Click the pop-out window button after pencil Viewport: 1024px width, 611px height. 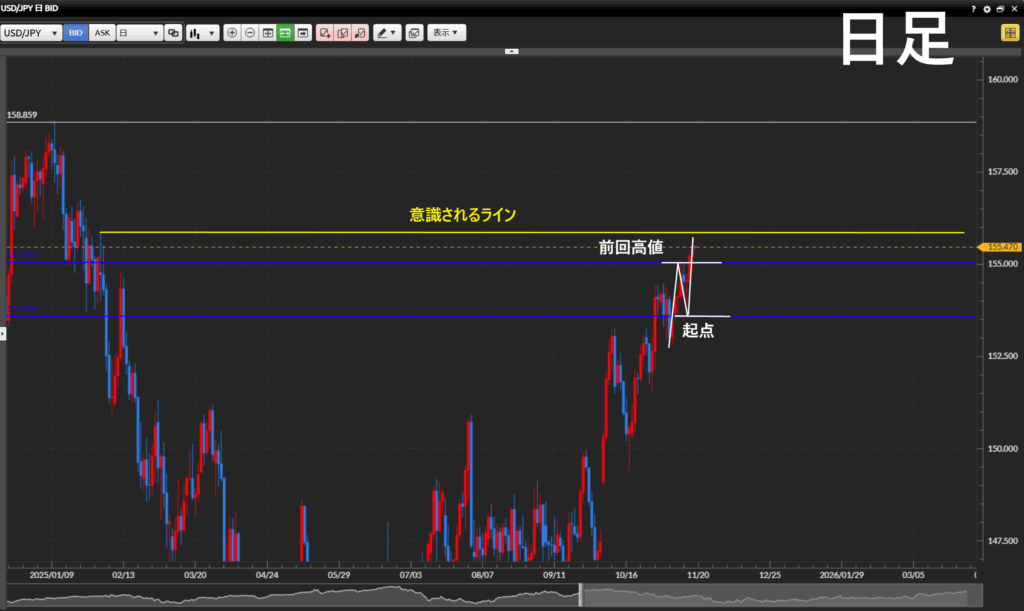414,33
